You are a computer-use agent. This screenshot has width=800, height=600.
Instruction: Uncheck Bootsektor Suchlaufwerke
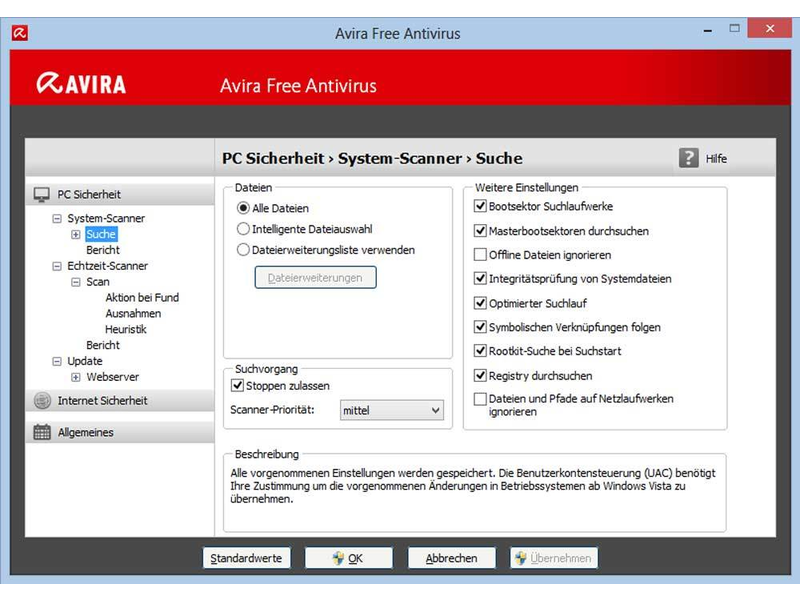pyautogui.click(x=480, y=206)
